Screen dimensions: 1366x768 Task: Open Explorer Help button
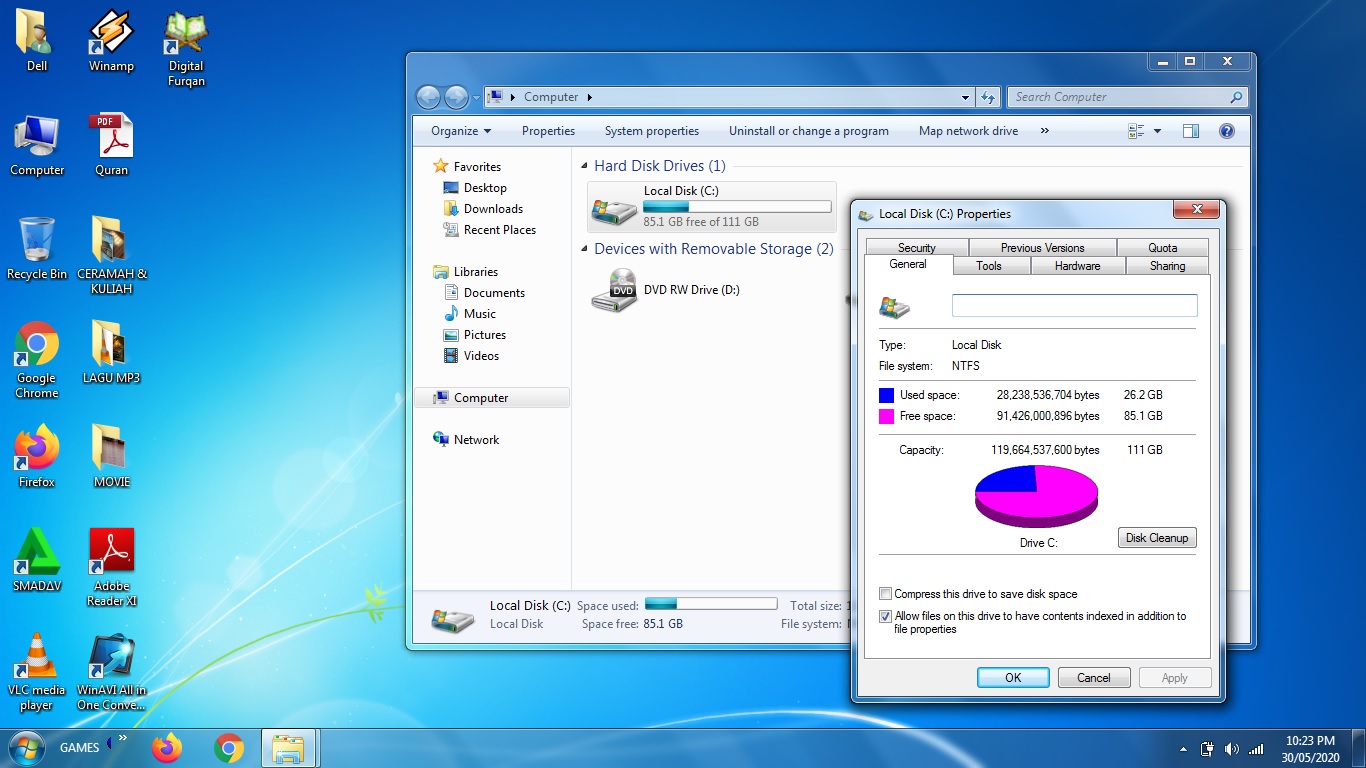pos(1227,131)
